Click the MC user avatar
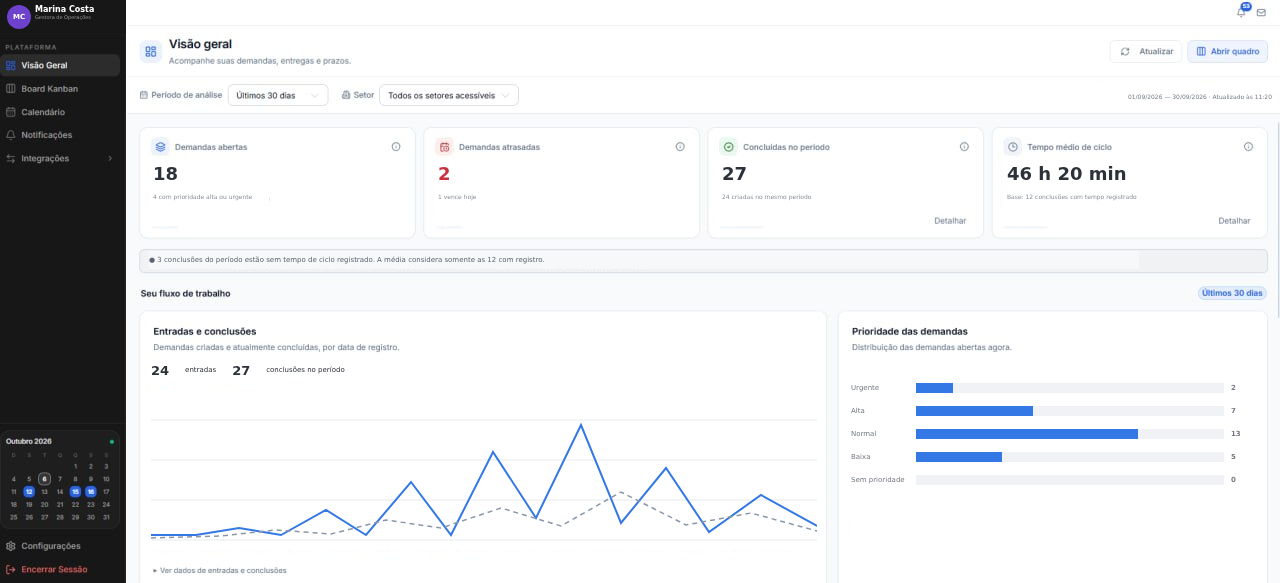Screen dimensions: 1280x583 point(19,16)
